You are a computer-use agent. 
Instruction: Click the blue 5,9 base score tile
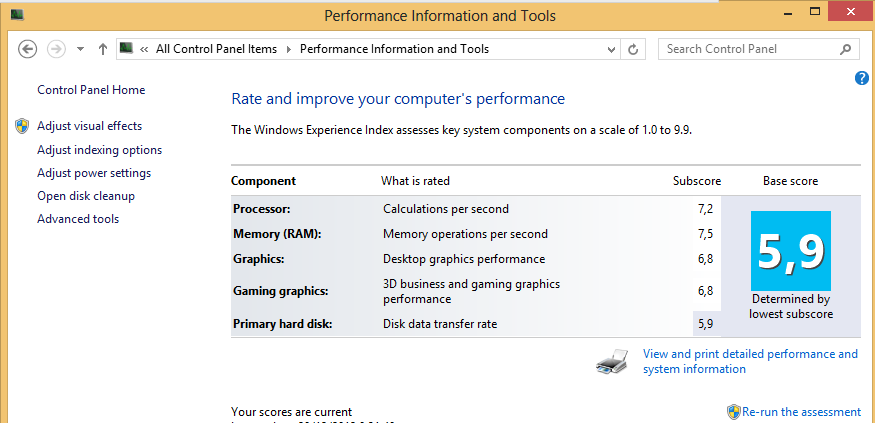(x=791, y=251)
